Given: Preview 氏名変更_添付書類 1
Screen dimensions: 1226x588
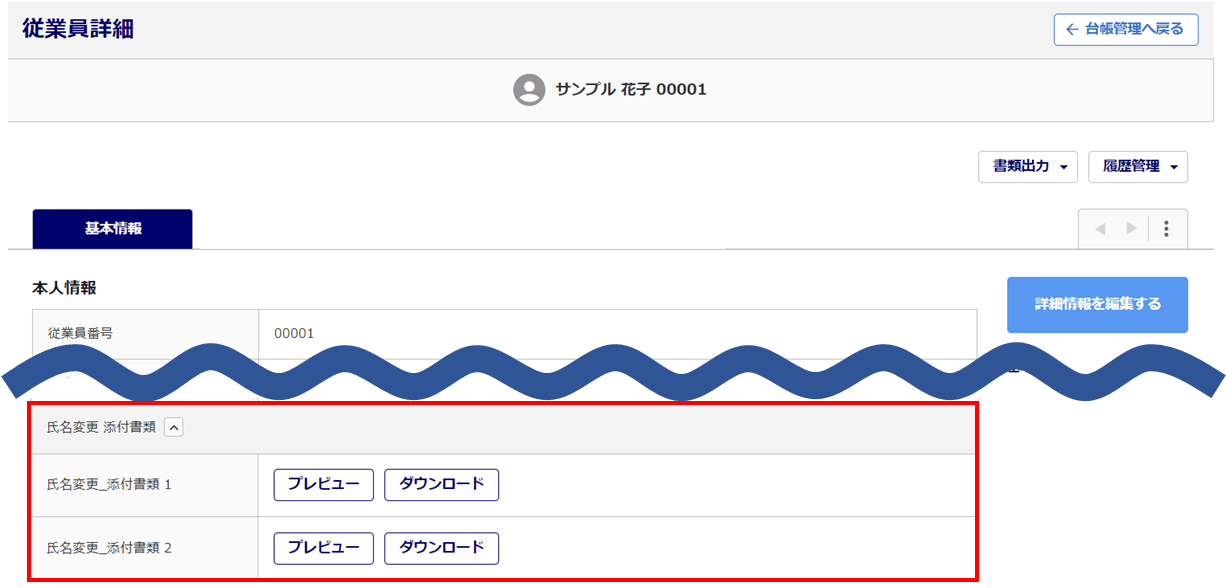Looking at the screenshot, I should click(324, 485).
